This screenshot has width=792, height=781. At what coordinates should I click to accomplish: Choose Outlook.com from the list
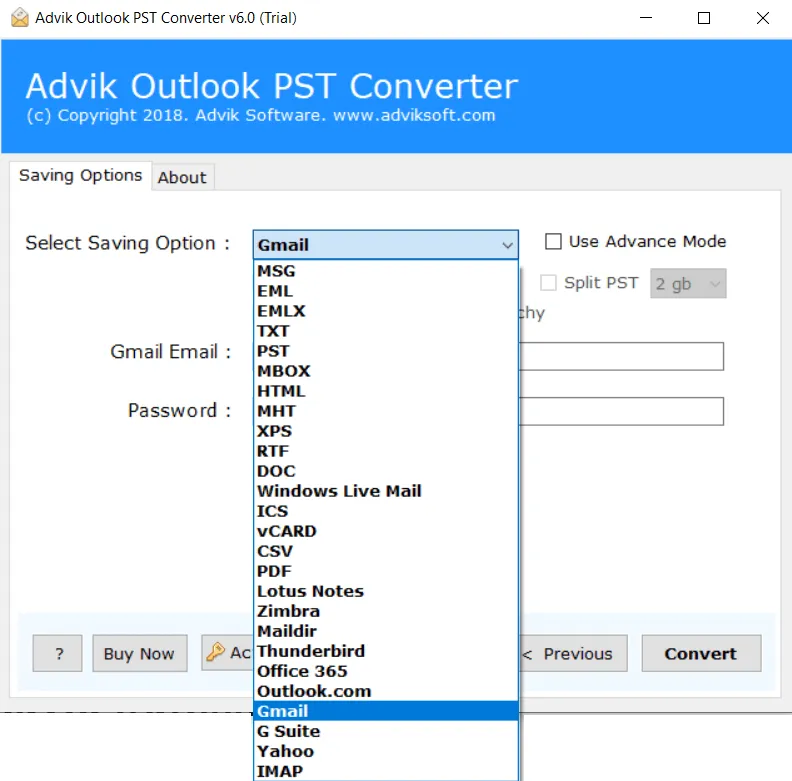tap(386, 691)
